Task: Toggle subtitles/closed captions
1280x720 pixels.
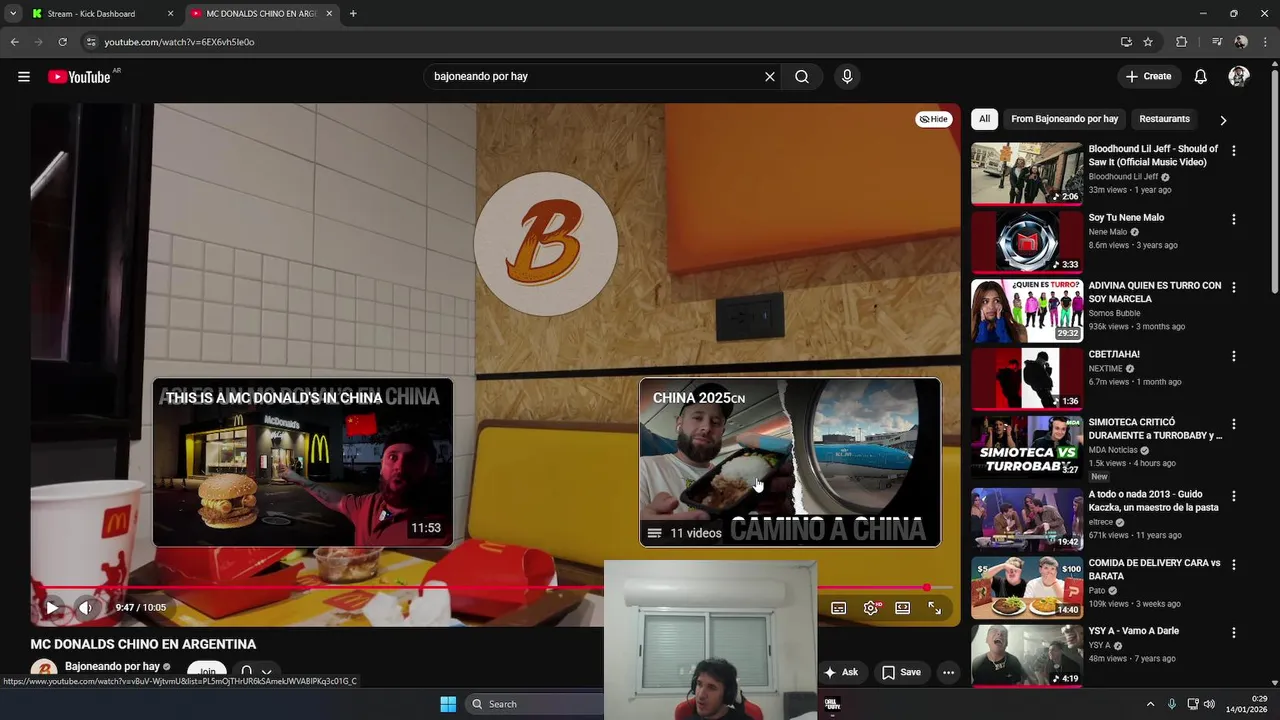Action: click(x=839, y=608)
